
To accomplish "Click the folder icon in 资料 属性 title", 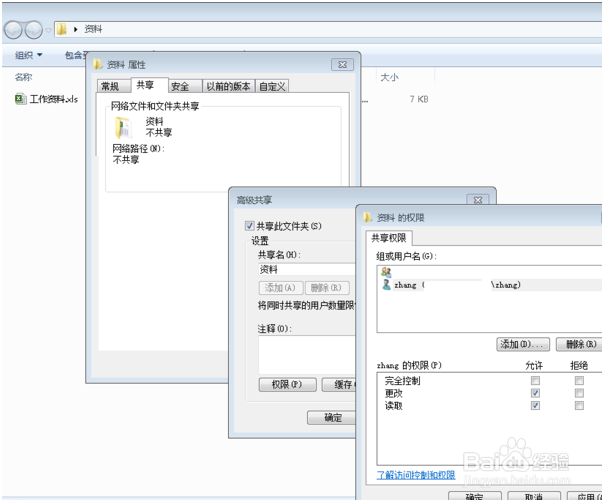I will 98,64.
